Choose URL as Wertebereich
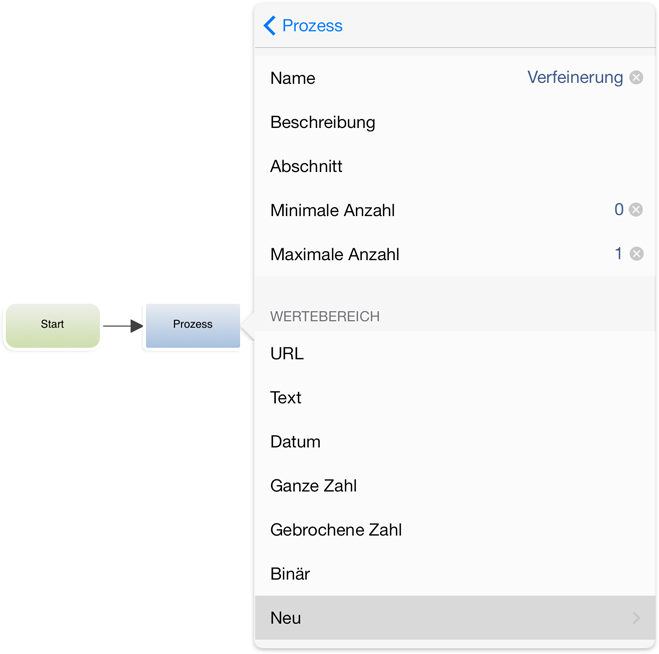 455,353
